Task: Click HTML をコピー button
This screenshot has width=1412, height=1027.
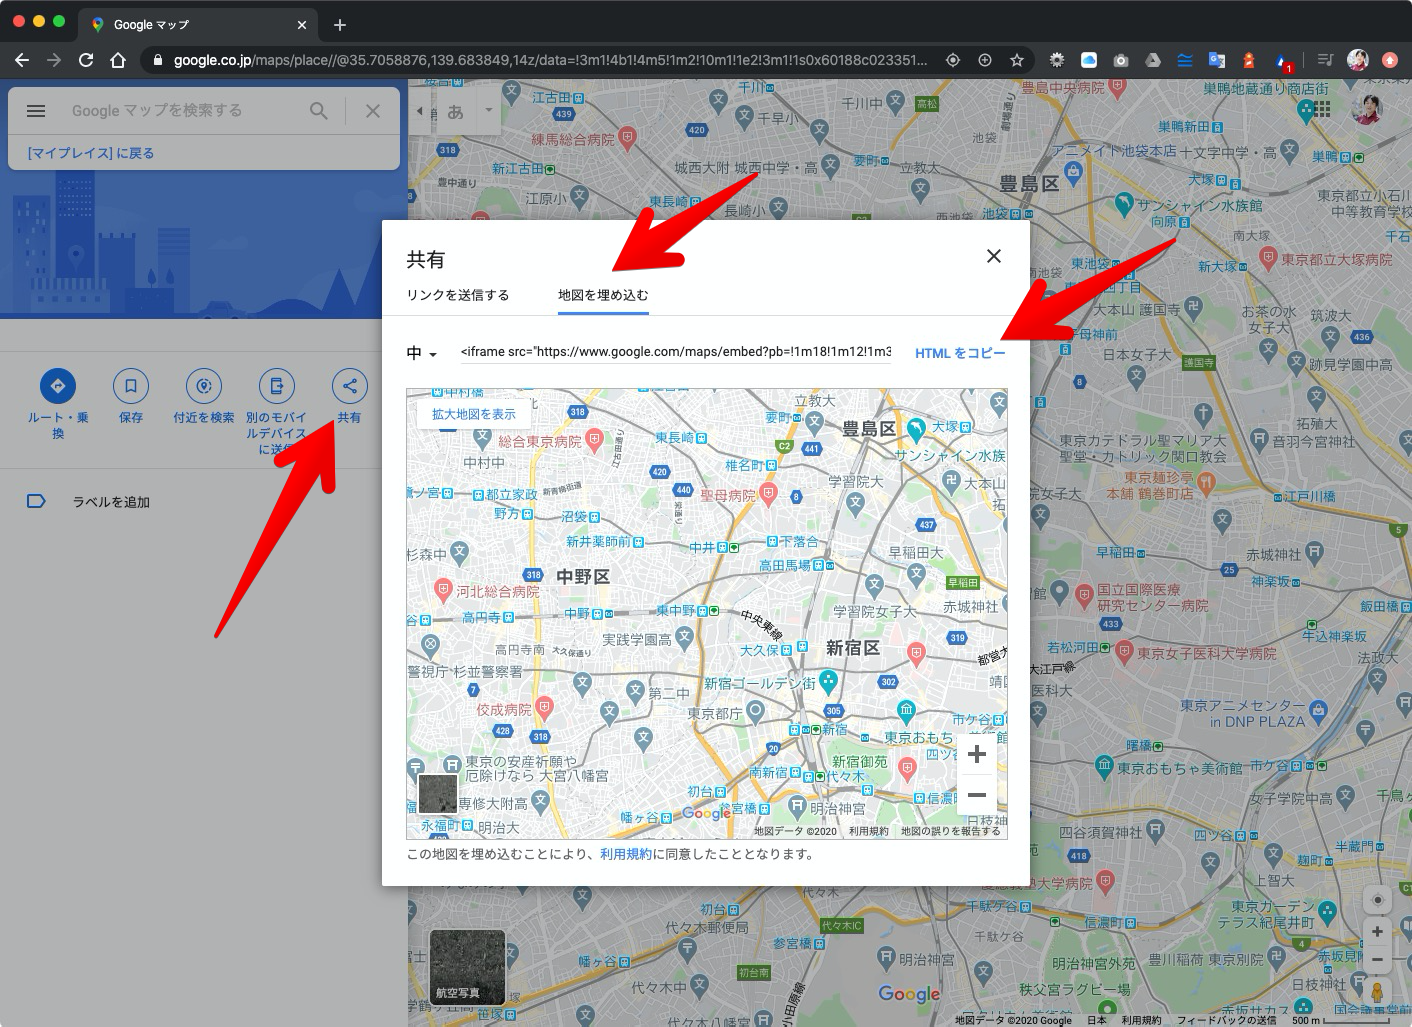Action: pos(960,353)
